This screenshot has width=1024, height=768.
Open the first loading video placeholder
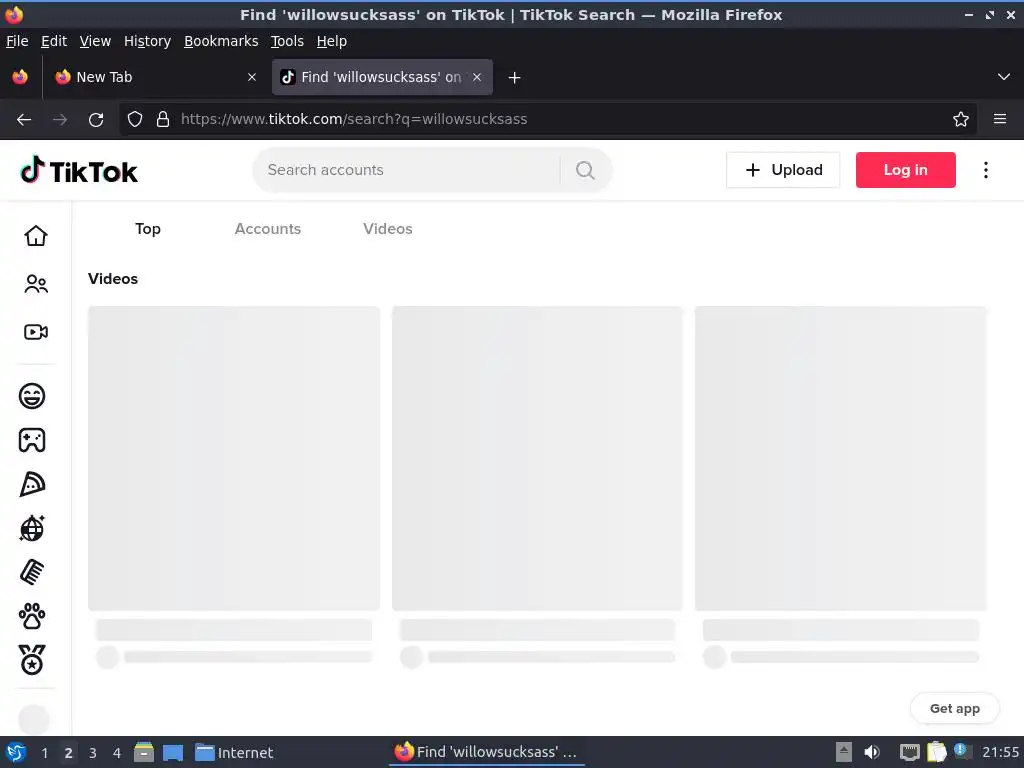tap(234, 458)
